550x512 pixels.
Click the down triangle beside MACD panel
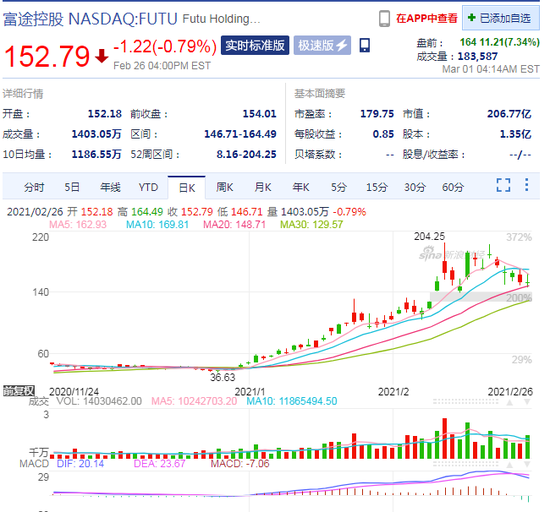(527, 465)
